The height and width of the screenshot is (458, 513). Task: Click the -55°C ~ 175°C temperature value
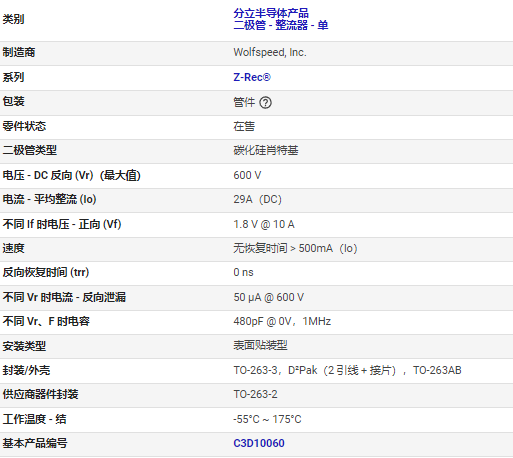pyautogui.click(x=267, y=419)
